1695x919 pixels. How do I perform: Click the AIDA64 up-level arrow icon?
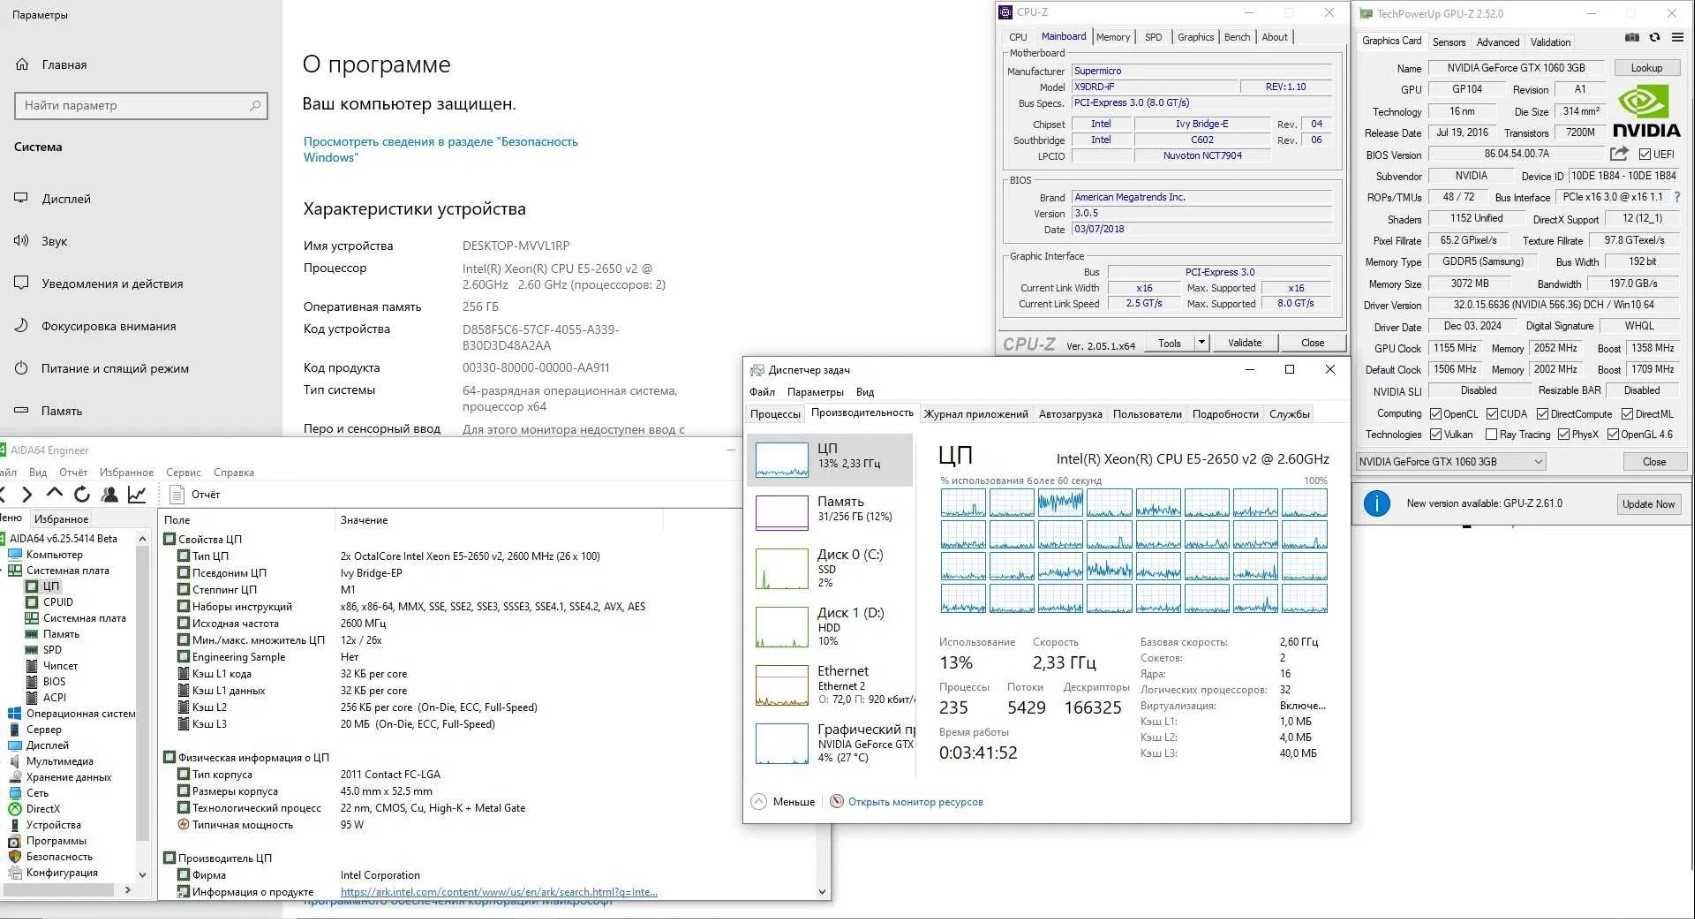(54, 493)
